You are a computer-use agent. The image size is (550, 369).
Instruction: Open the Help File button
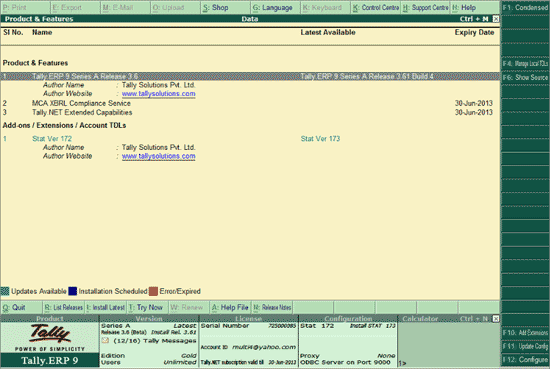tap(230, 308)
